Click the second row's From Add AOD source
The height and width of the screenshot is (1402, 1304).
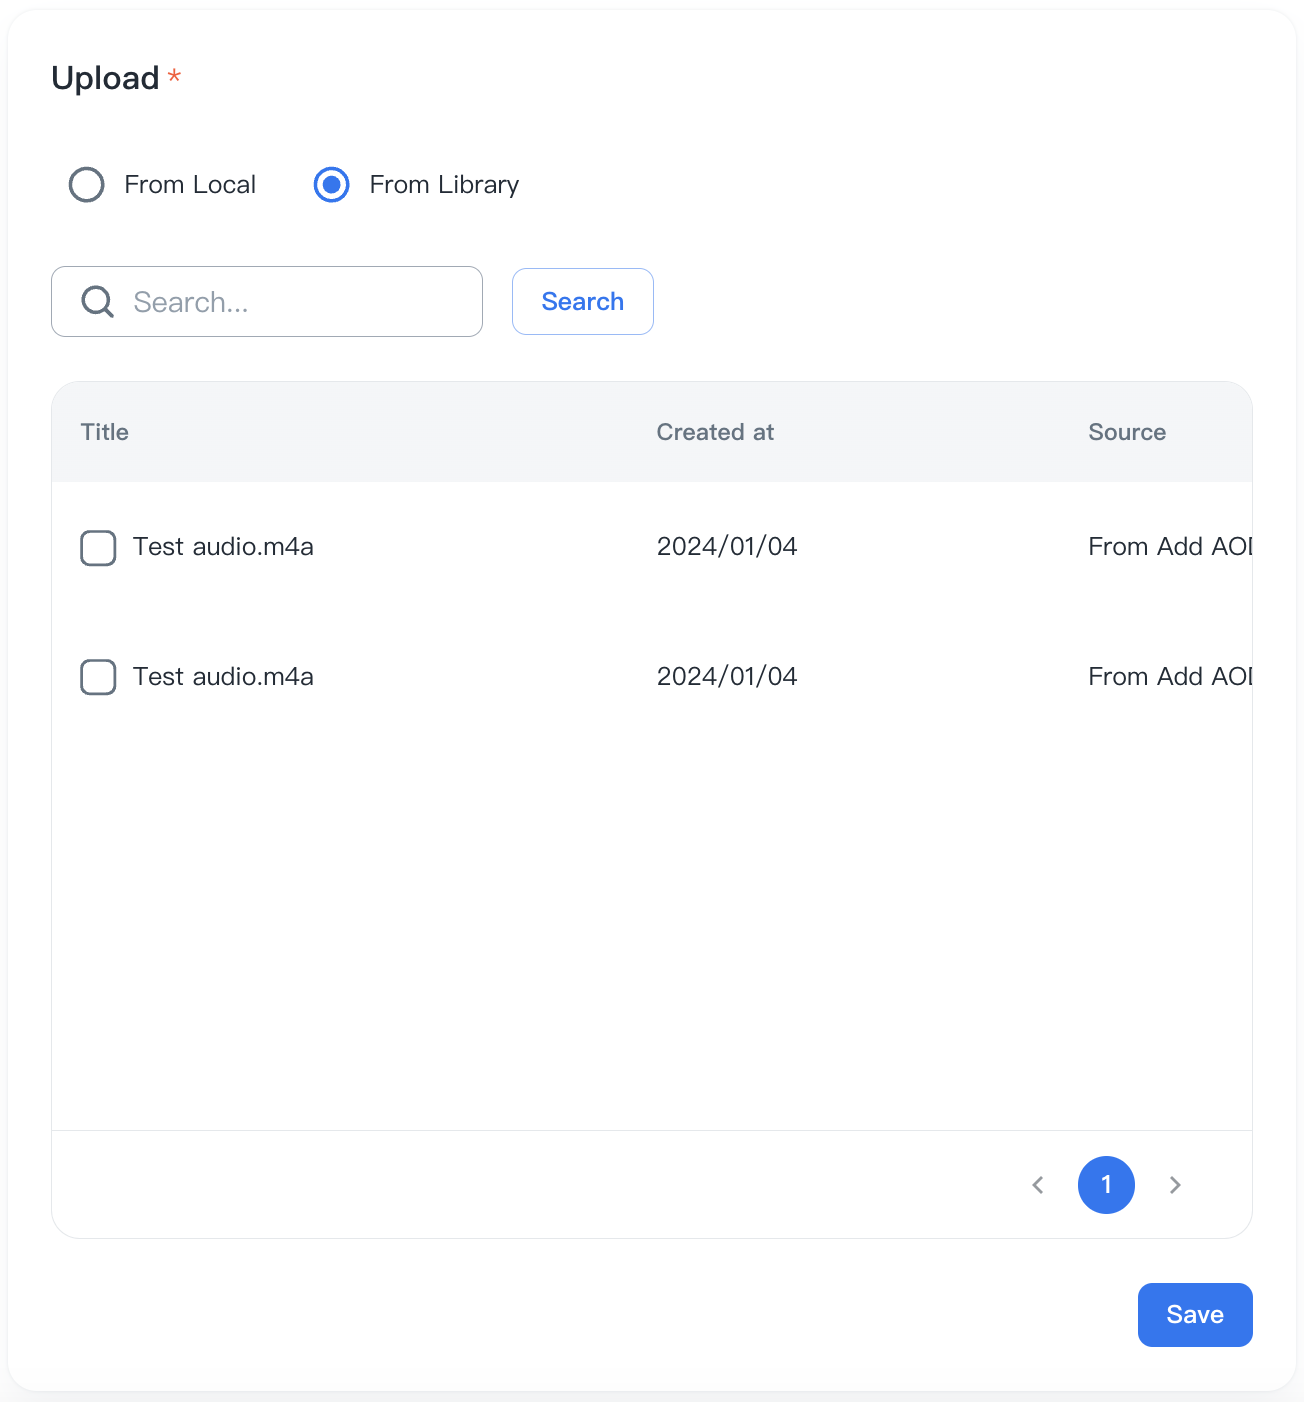1168,677
